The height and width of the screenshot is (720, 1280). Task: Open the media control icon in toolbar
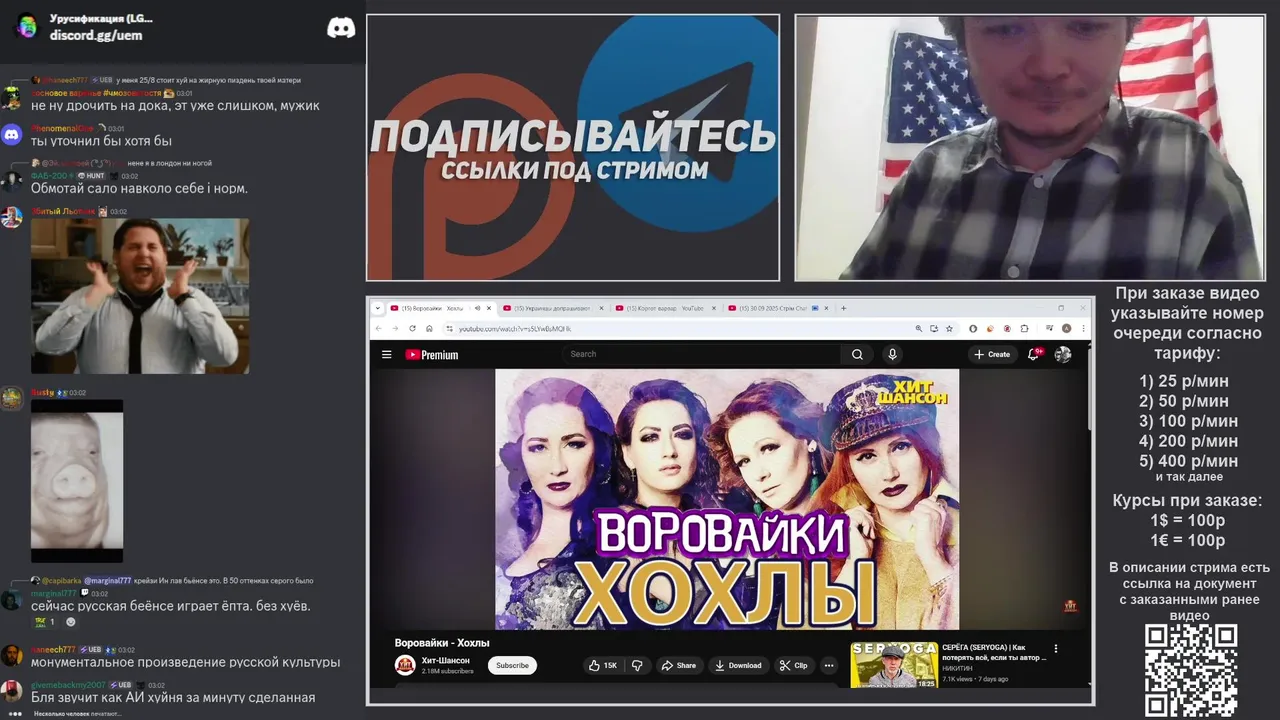pyautogui.click(x=1049, y=328)
